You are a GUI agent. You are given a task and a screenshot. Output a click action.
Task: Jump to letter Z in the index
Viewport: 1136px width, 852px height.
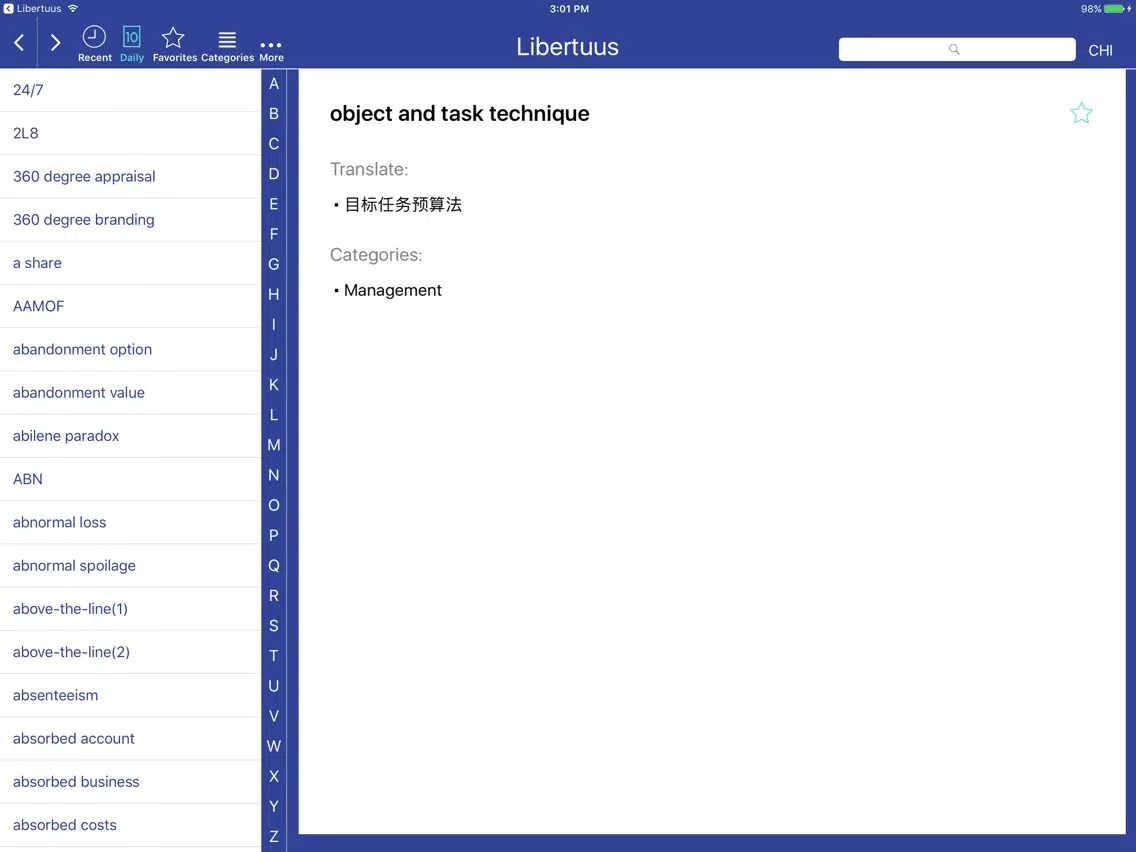tap(274, 837)
